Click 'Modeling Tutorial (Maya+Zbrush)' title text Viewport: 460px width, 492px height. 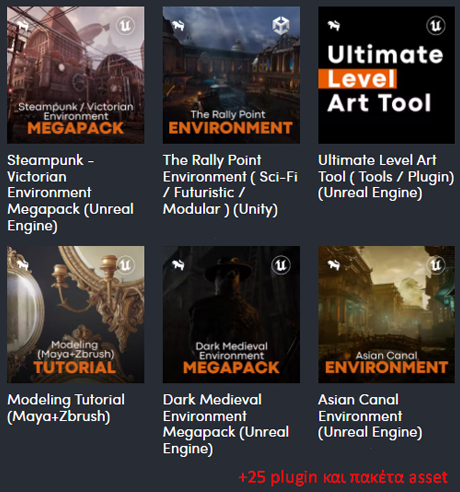click(x=66, y=408)
